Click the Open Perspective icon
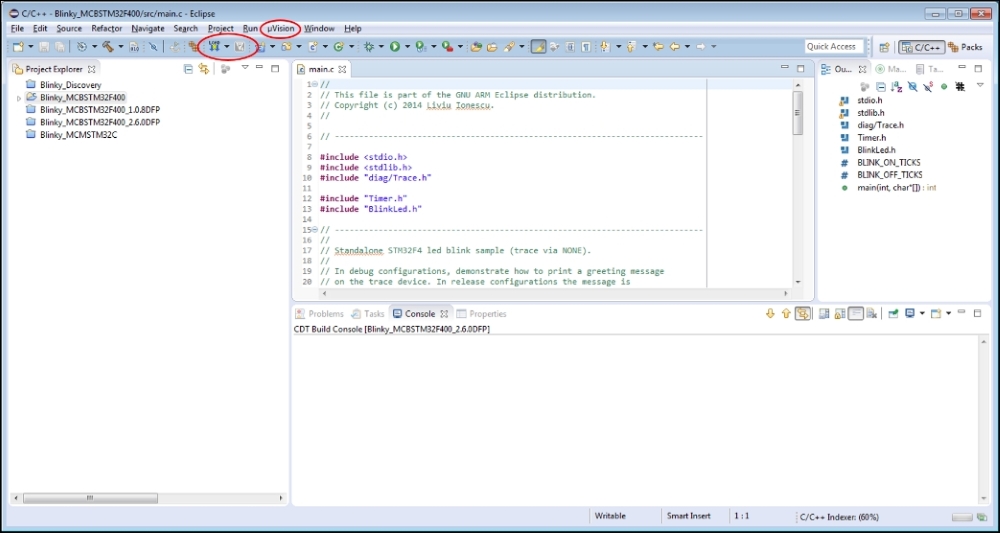Viewport: 1000px width, 533px height. point(884,47)
